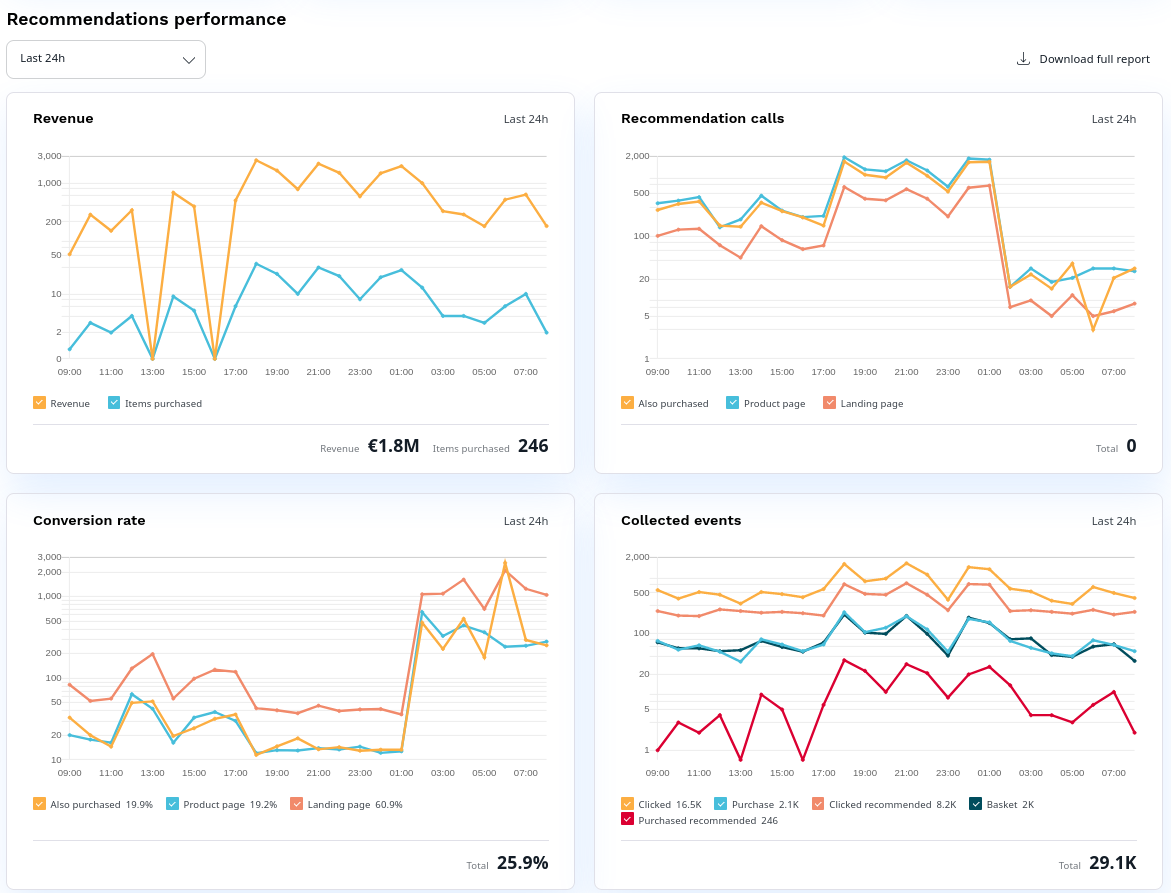This screenshot has height=893, width=1171.
Task: Click the download icon beside Download full report
Action: click(1022, 58)
